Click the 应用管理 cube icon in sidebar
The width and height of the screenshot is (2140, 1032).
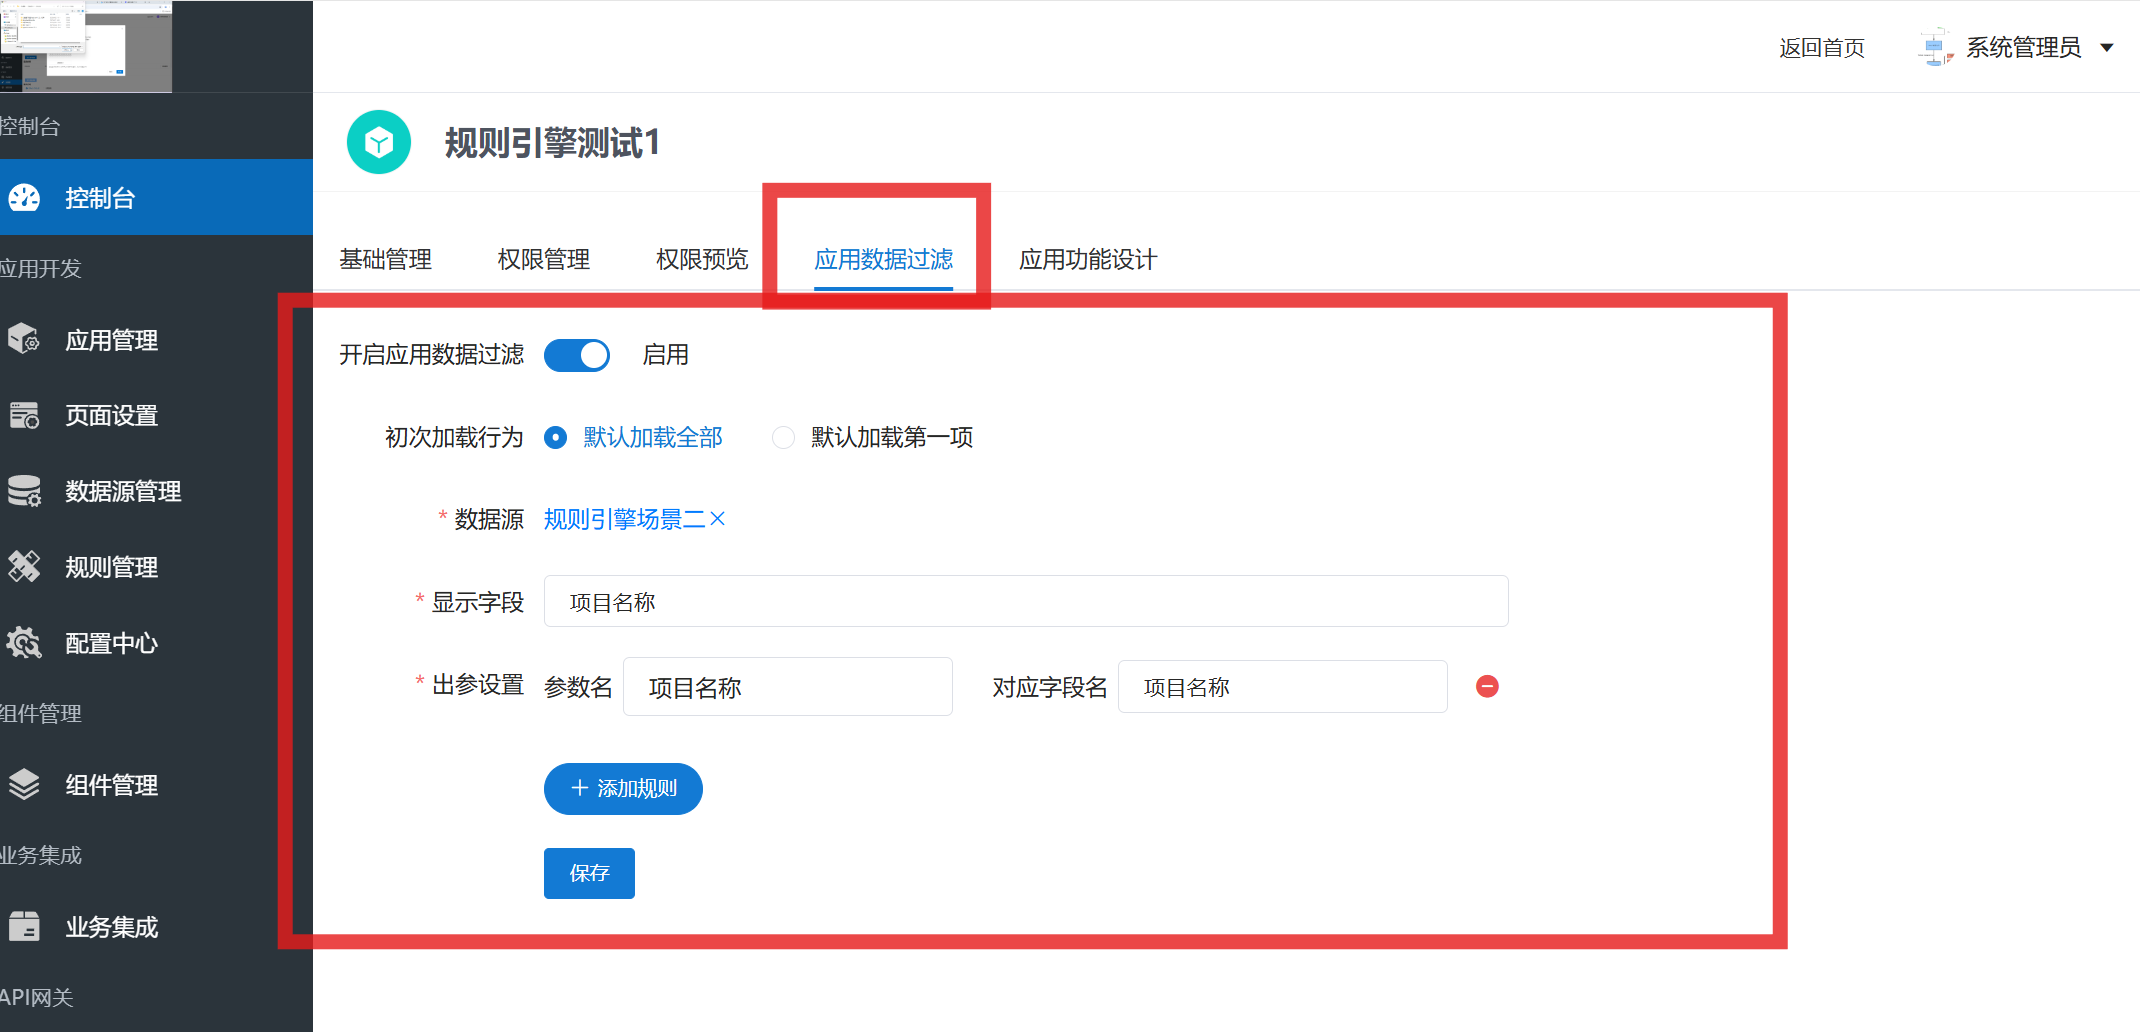tap(24, 340)
